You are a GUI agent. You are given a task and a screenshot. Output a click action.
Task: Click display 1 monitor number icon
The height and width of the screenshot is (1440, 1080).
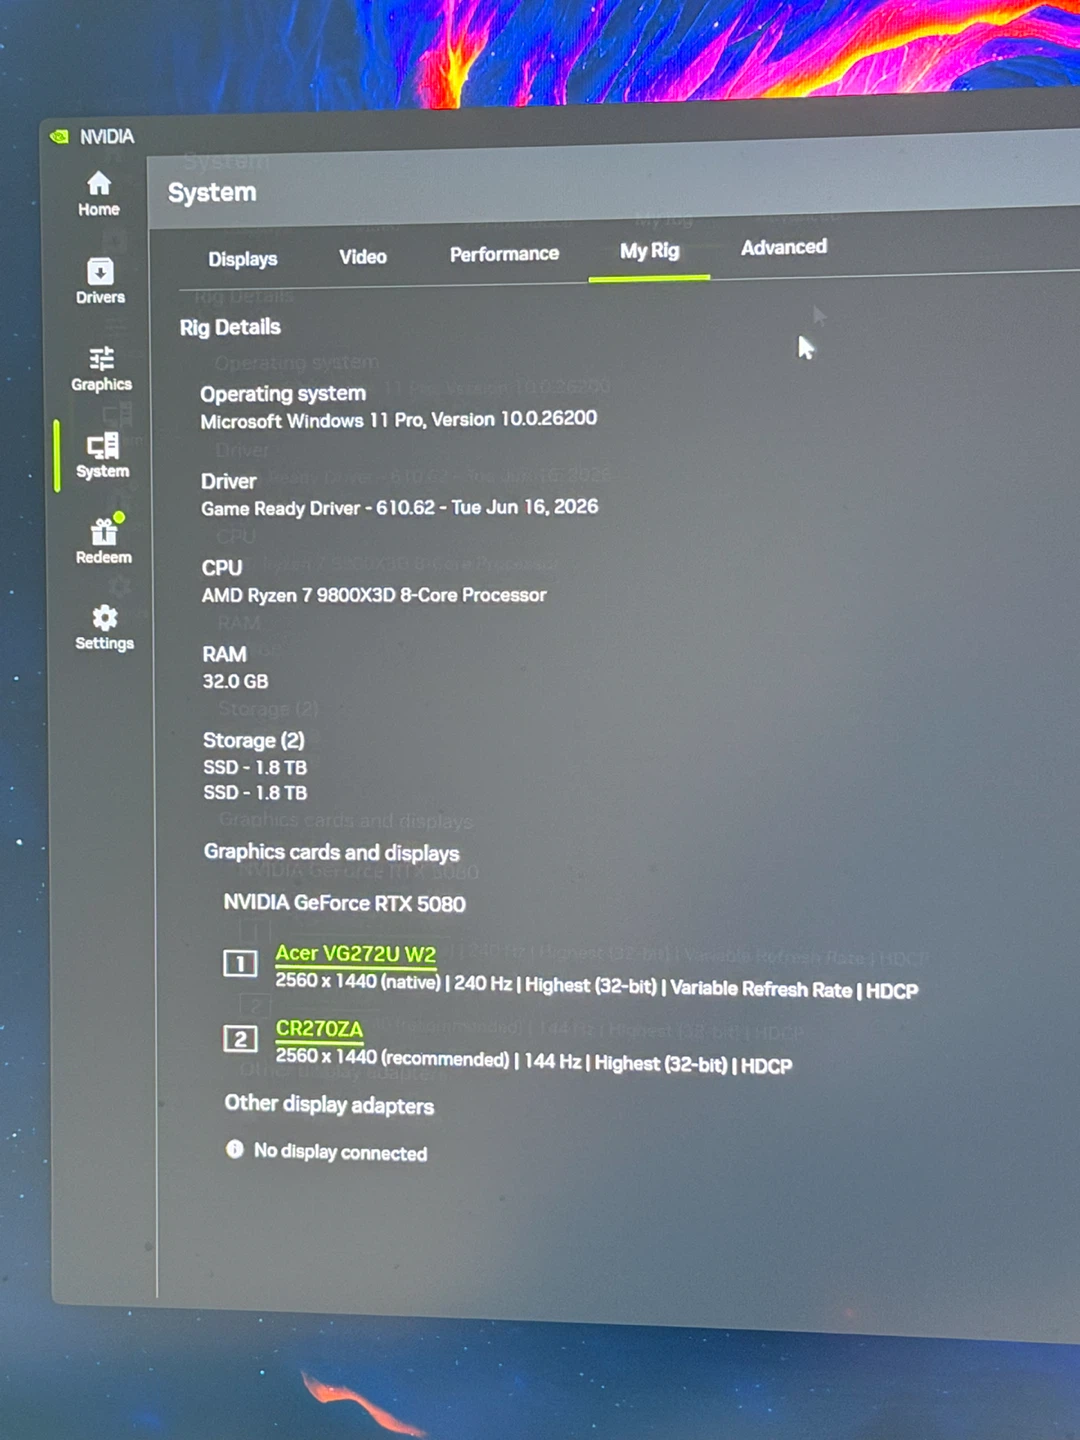[240, 964]
